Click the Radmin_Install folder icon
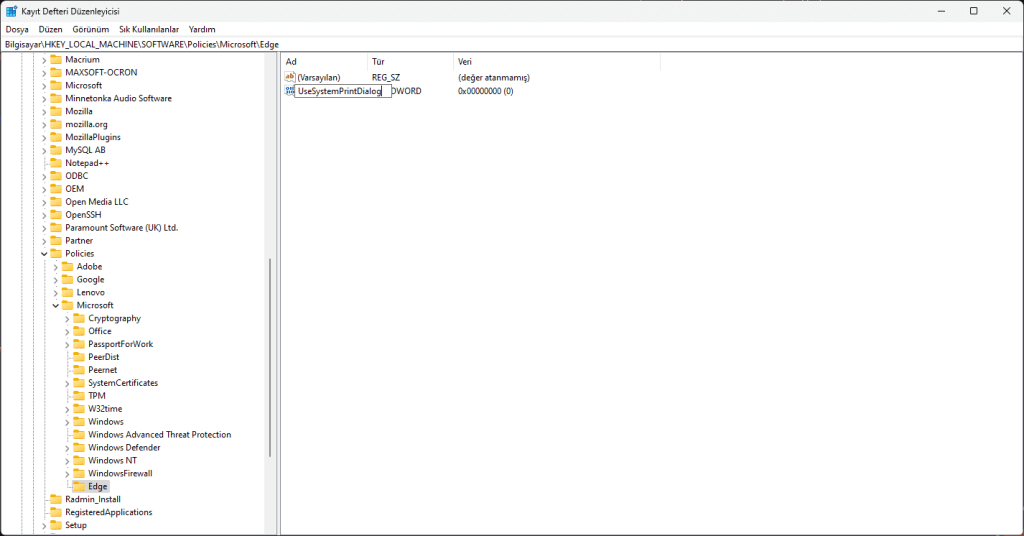Image resolution: width=1024 pixels, height=536 pixels. coord(56,499)
